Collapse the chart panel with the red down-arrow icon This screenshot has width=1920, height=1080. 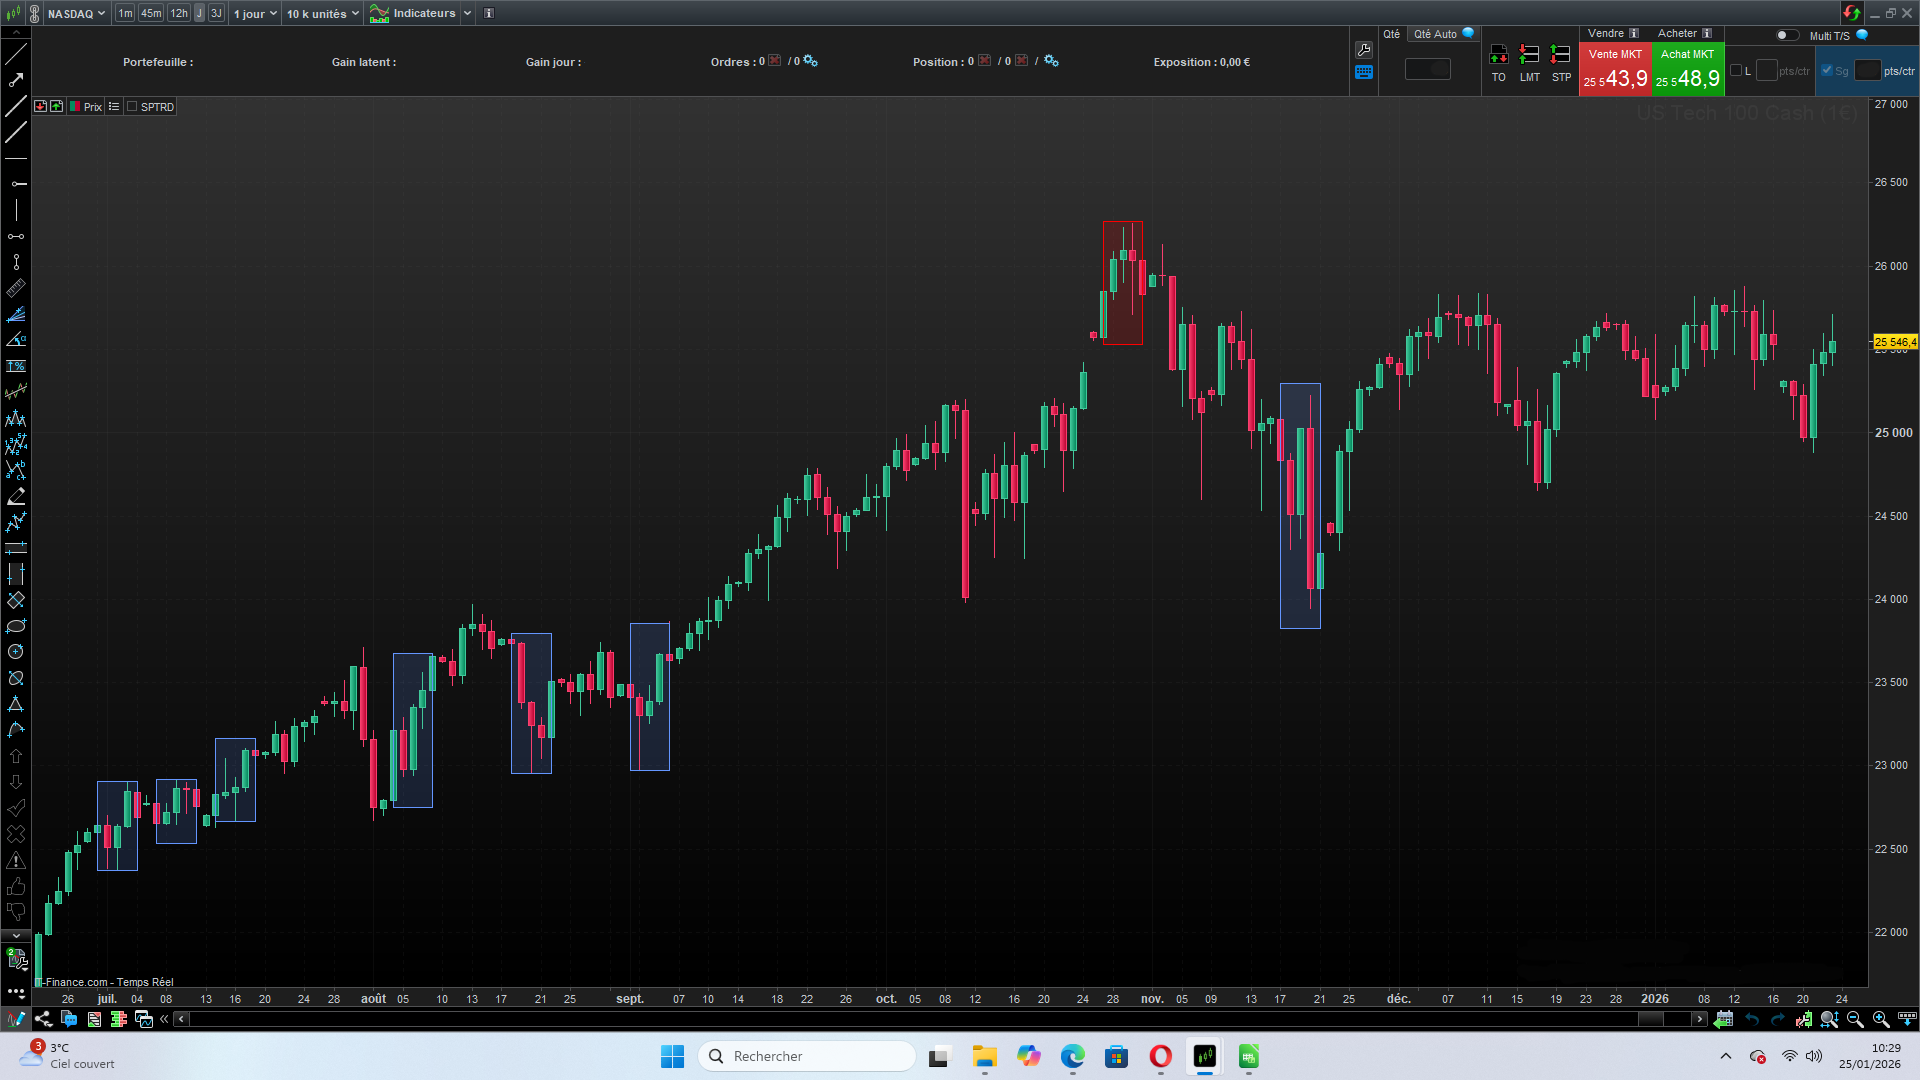point(41,107)
